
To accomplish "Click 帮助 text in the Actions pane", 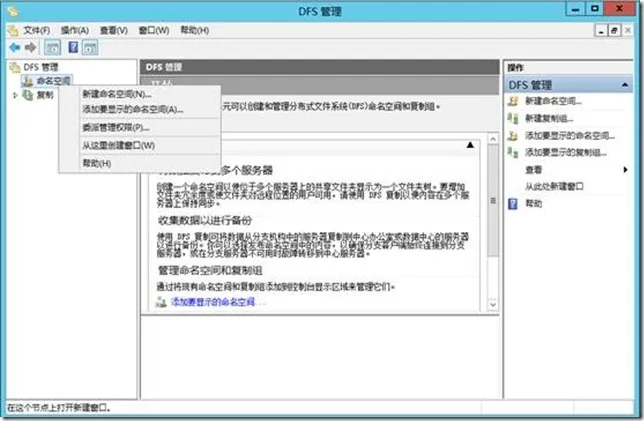I will click(x=534, y=203).
